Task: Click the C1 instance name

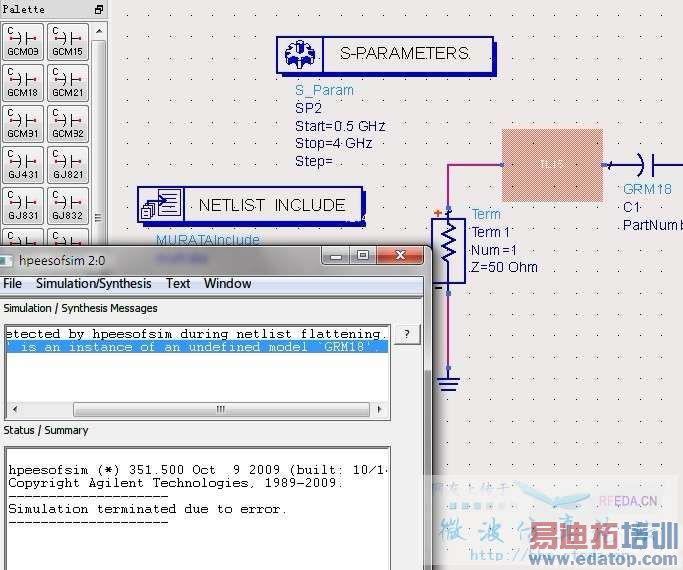Action: click(x=632, y=207)
